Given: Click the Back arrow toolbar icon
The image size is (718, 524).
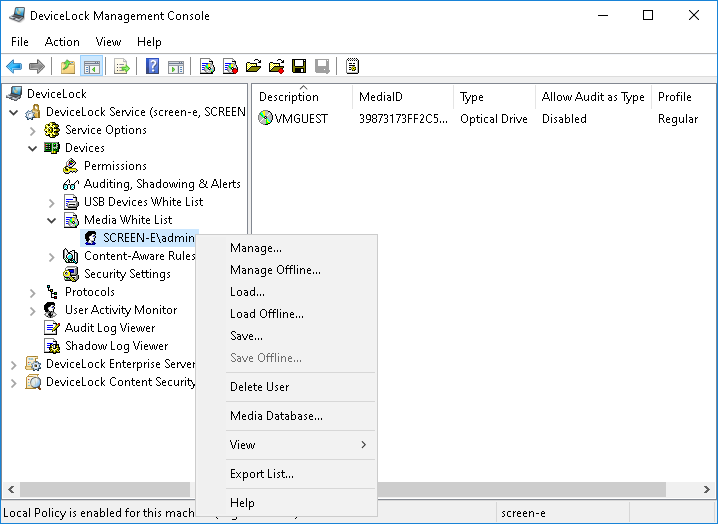Looking at the screenshot, I should click(14, 67).
